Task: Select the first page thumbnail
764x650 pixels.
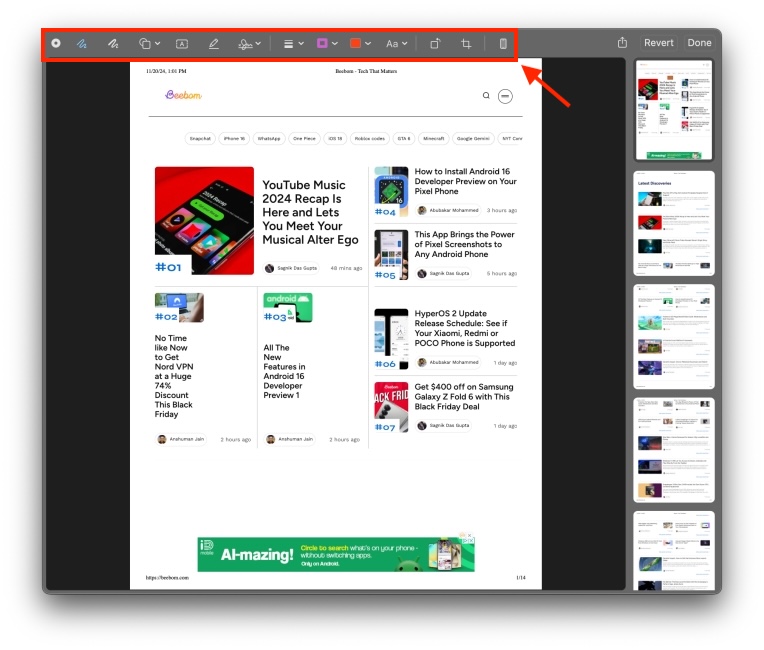Action: [674, 110]
